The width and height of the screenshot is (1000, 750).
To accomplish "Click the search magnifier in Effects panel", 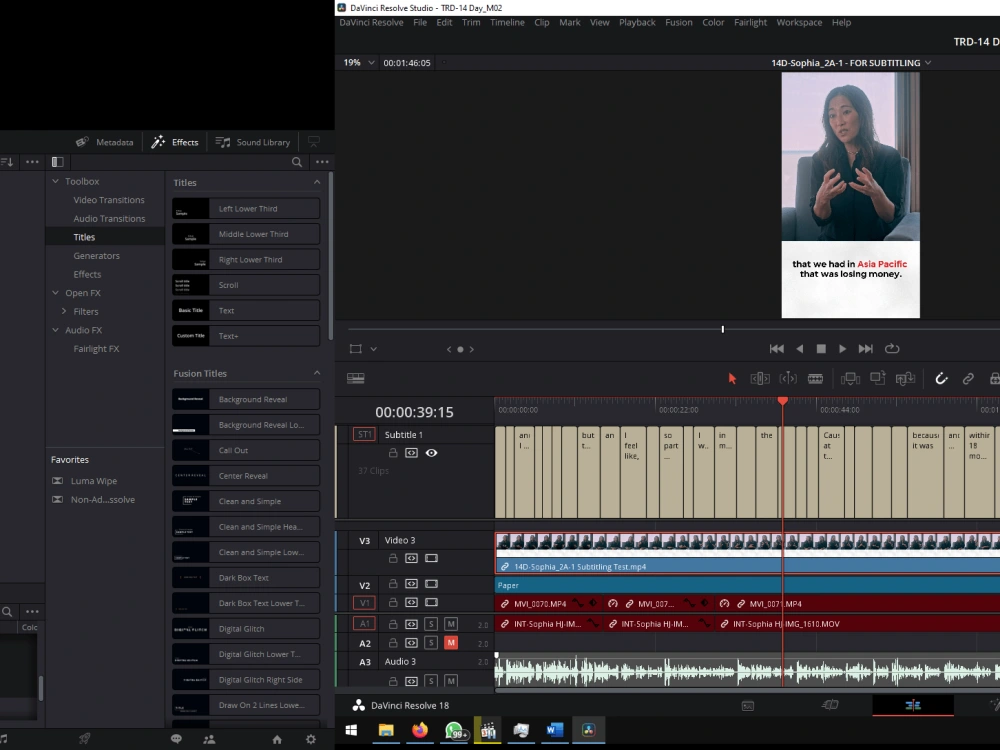I will point(297,162).
